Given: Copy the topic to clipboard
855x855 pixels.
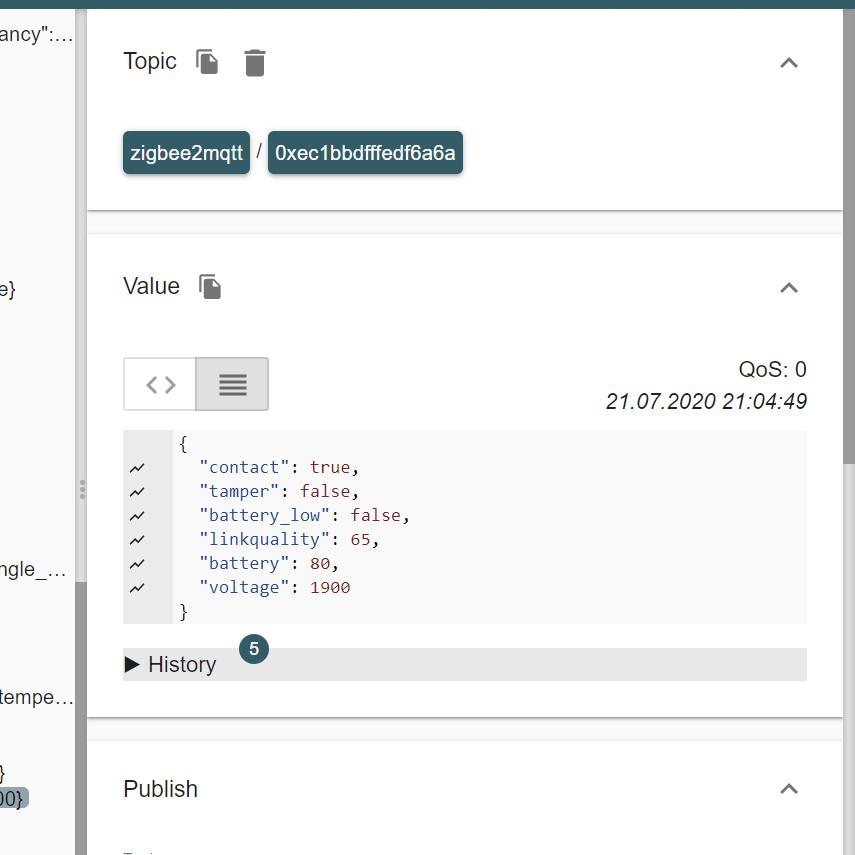Looking at the screenshot, I should [207, 62].
